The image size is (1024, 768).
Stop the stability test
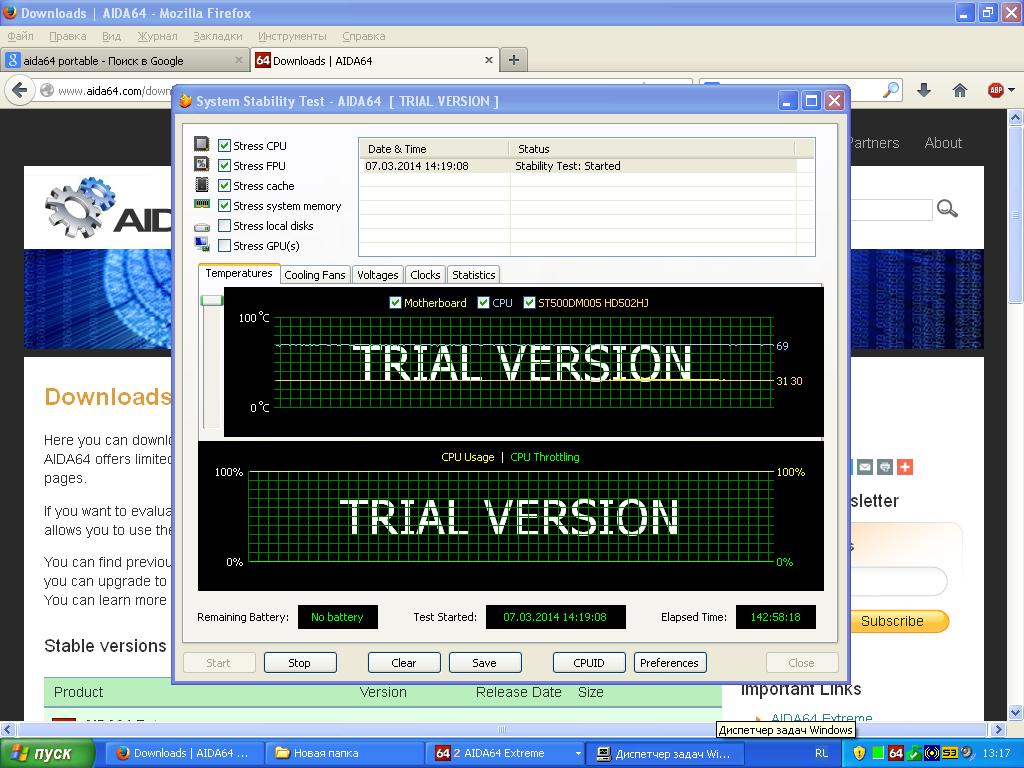(300, 663)
